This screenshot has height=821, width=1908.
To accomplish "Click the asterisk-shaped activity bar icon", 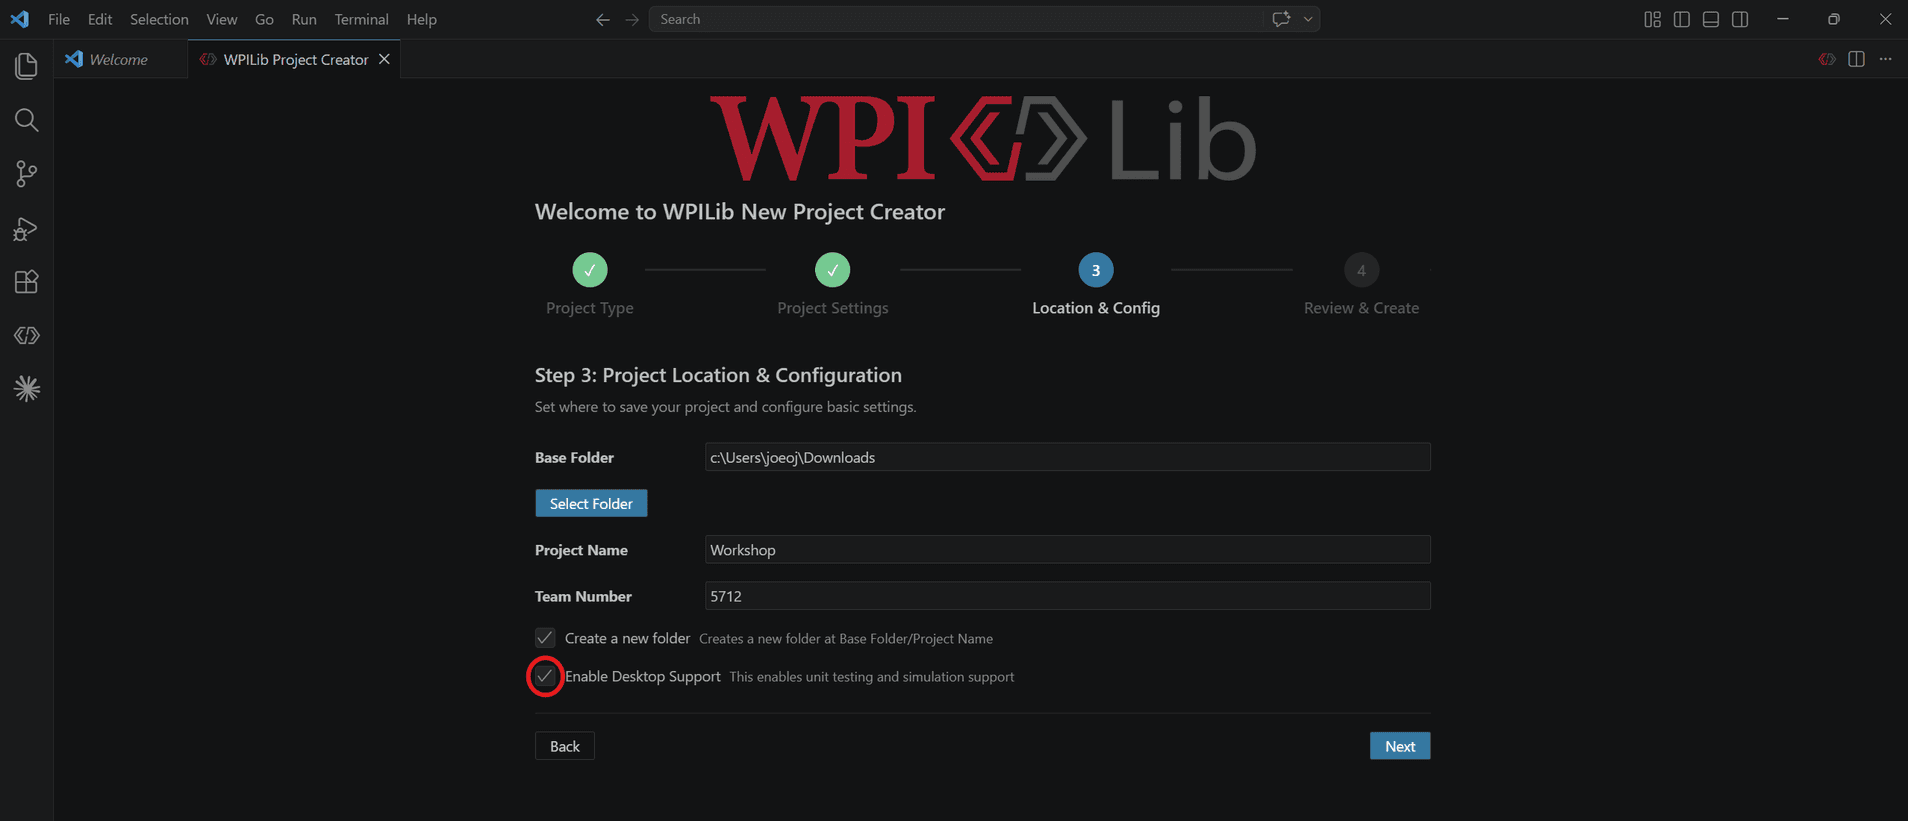I will click(26, 389).
